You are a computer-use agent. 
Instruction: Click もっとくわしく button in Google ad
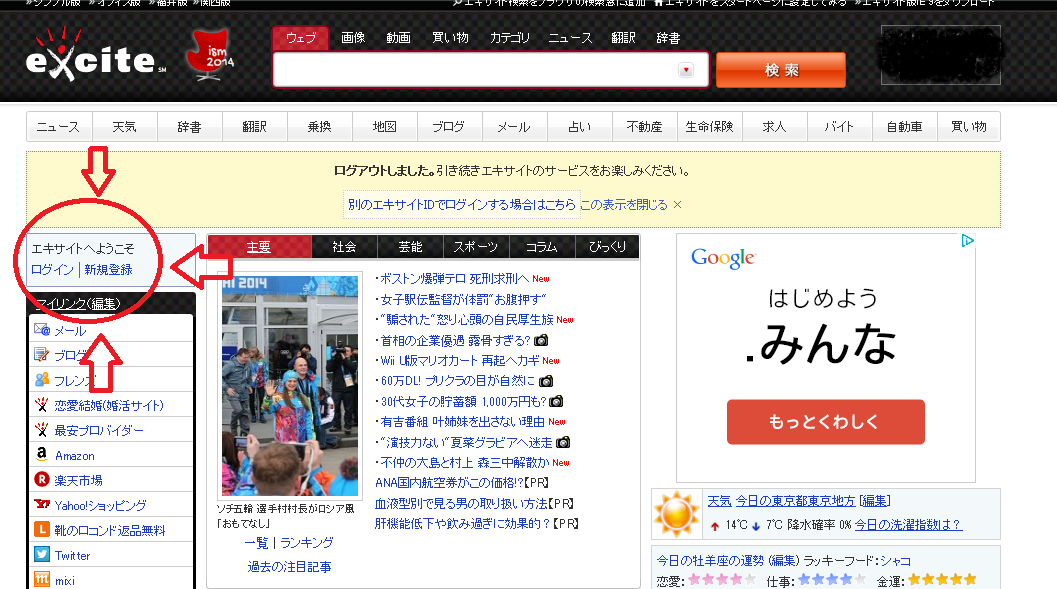click(x=825, y=422)
